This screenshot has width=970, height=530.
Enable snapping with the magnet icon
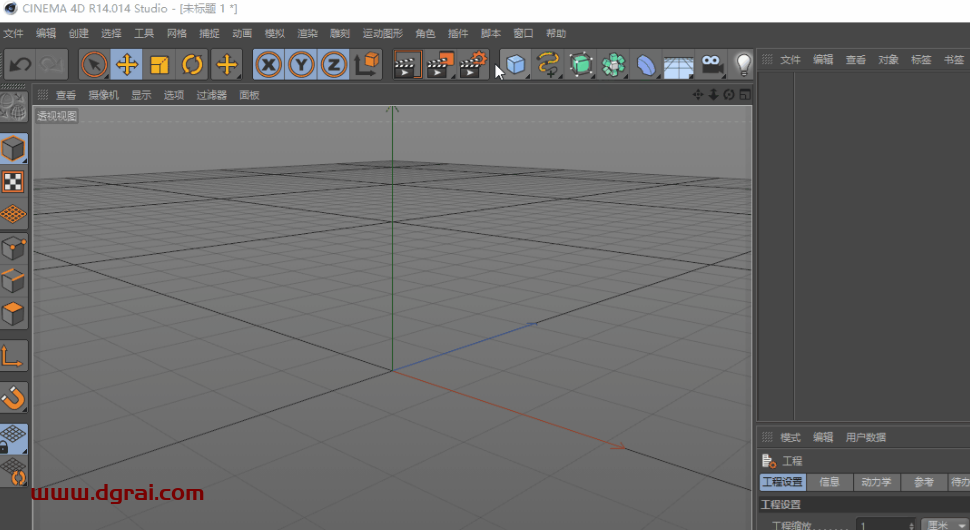point(14,398)
